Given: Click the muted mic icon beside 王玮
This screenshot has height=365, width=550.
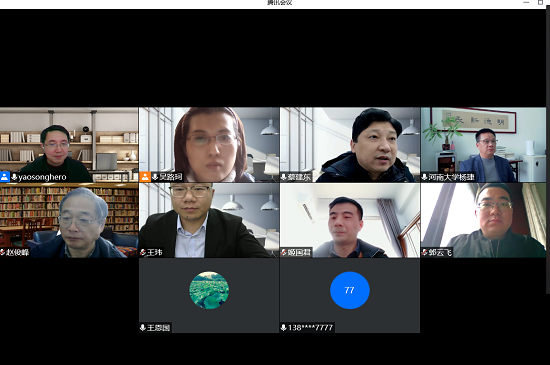Looking at the screenshot, I should [x=143, y=252].
